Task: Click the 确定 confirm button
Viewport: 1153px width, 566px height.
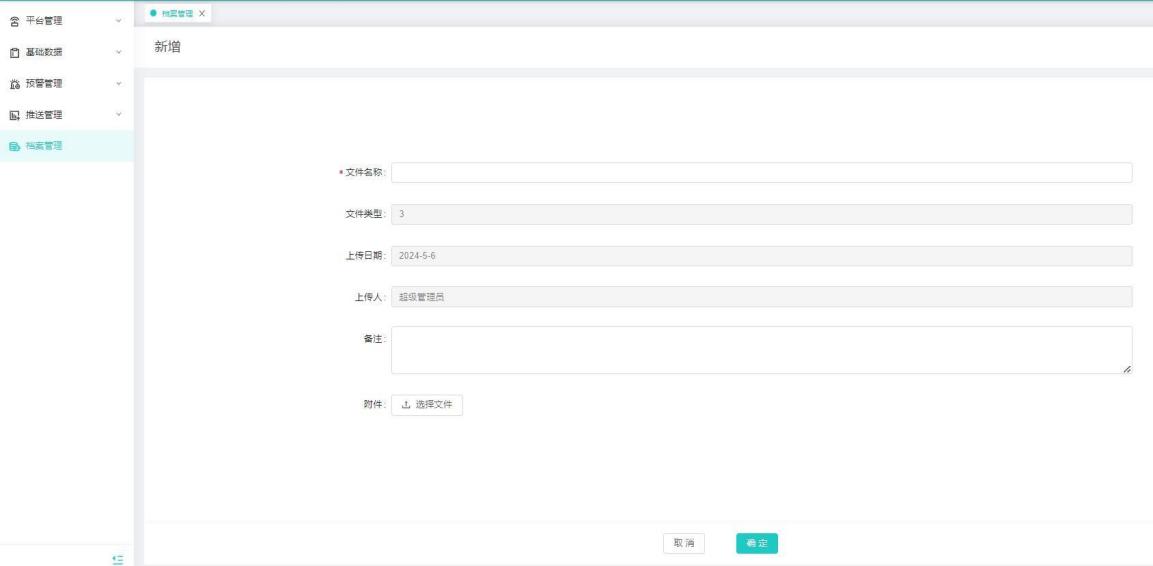Action: coord(756,543)
